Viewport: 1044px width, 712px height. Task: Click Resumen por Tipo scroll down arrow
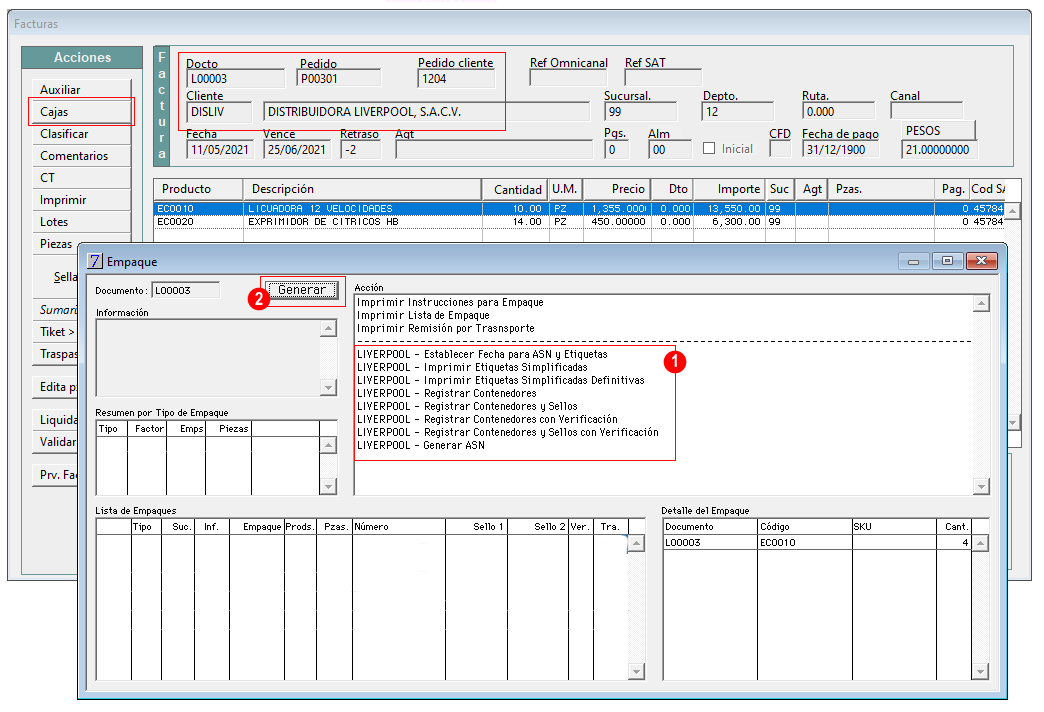pos(328,487)
